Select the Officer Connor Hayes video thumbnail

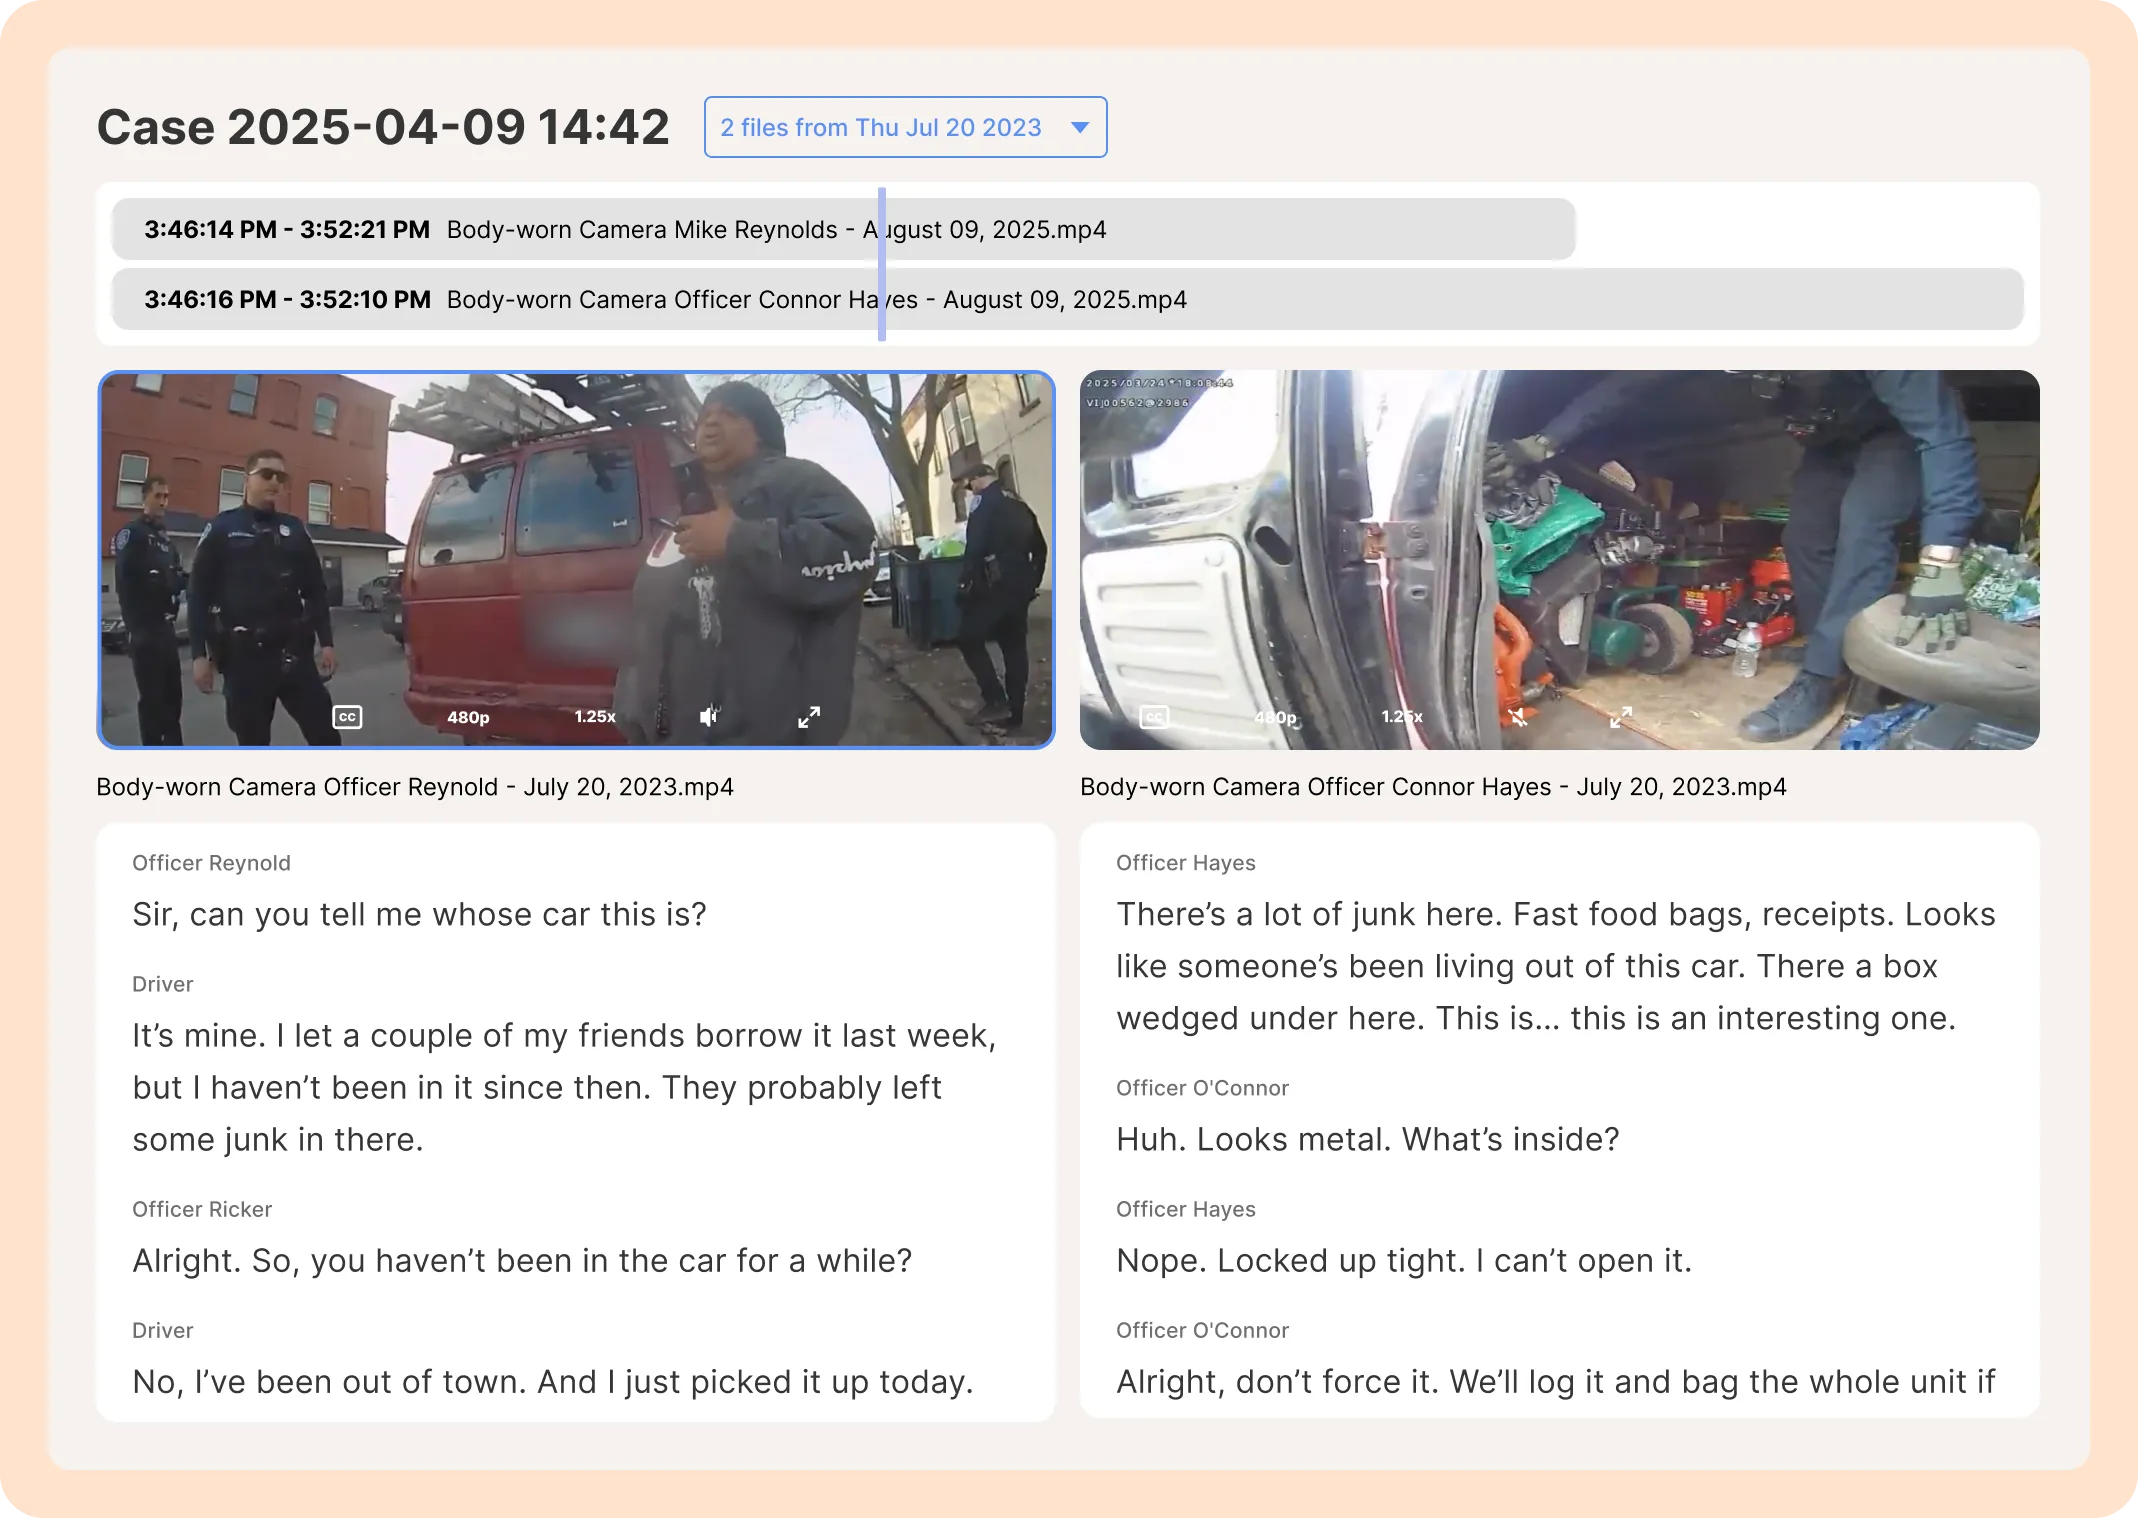pos(1559,560)
